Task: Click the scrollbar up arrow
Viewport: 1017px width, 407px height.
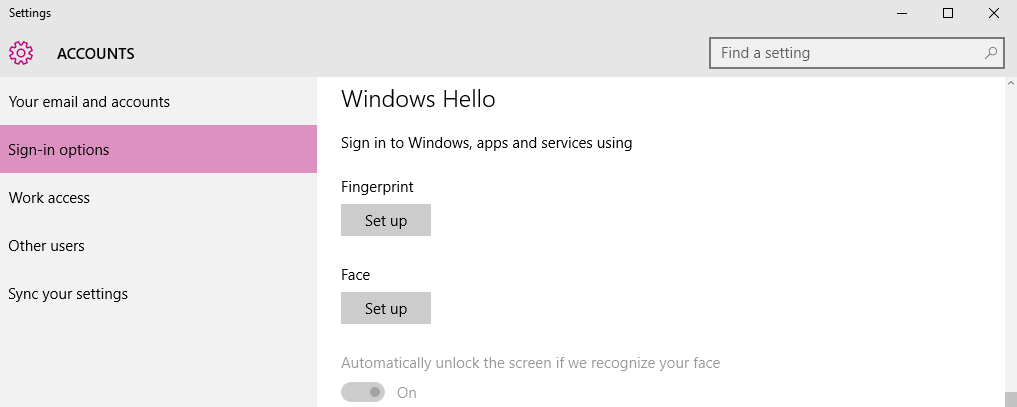Action: click(1010, 84)
